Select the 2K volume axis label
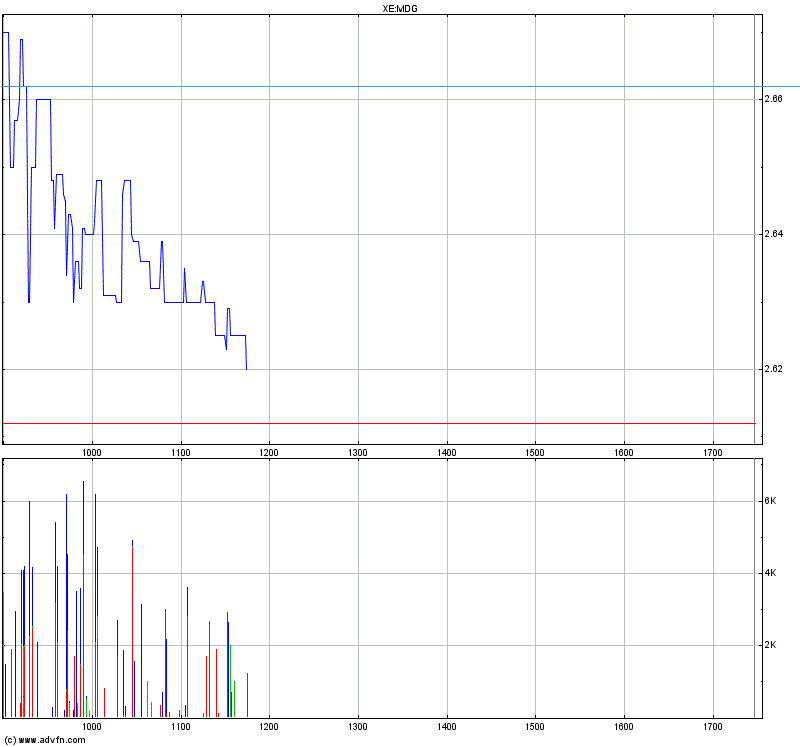 pos(770,645)
